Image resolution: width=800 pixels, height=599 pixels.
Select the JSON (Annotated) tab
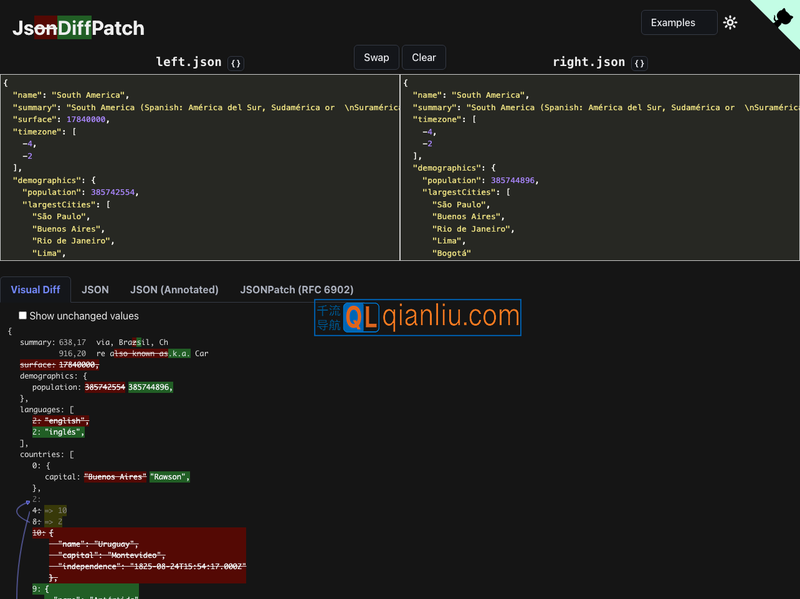coord(174,290)
